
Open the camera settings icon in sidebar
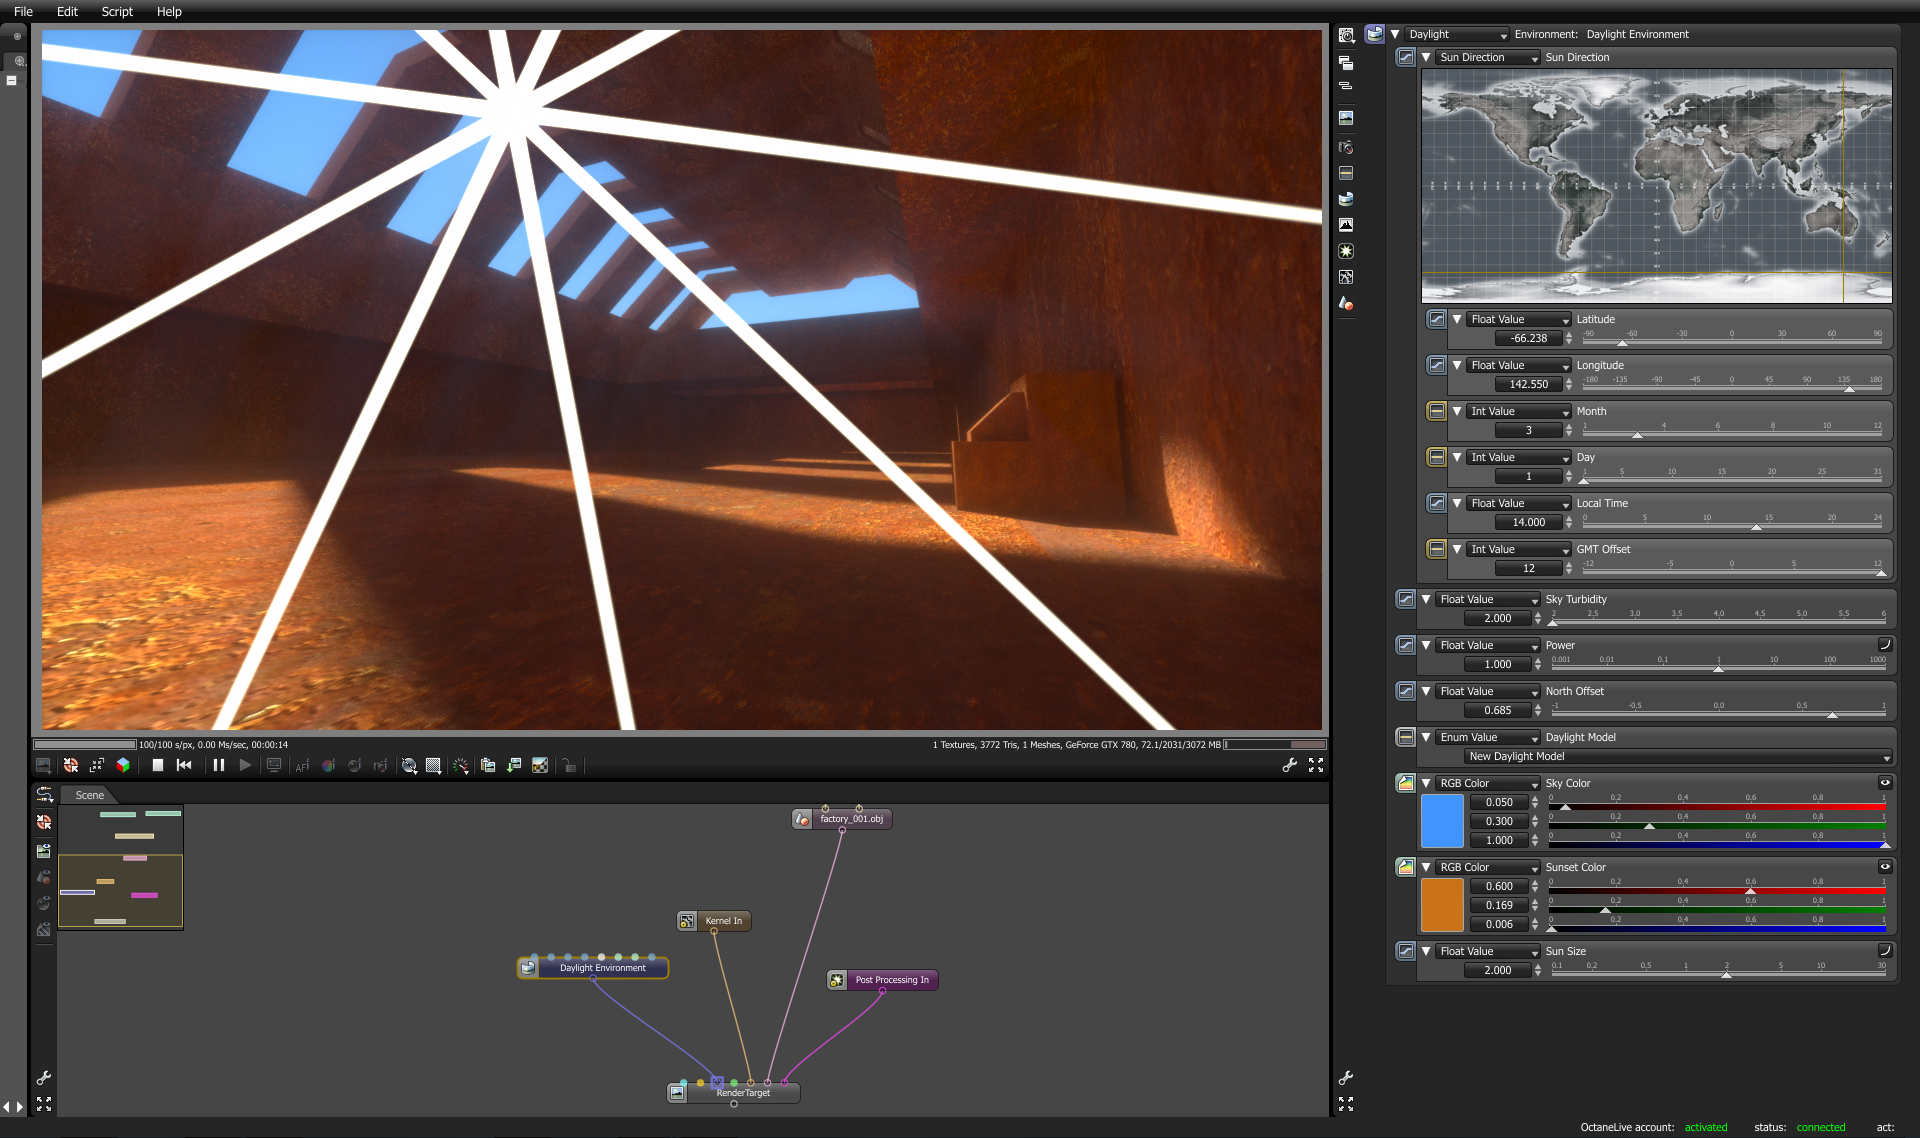(x=1346, y=147)
